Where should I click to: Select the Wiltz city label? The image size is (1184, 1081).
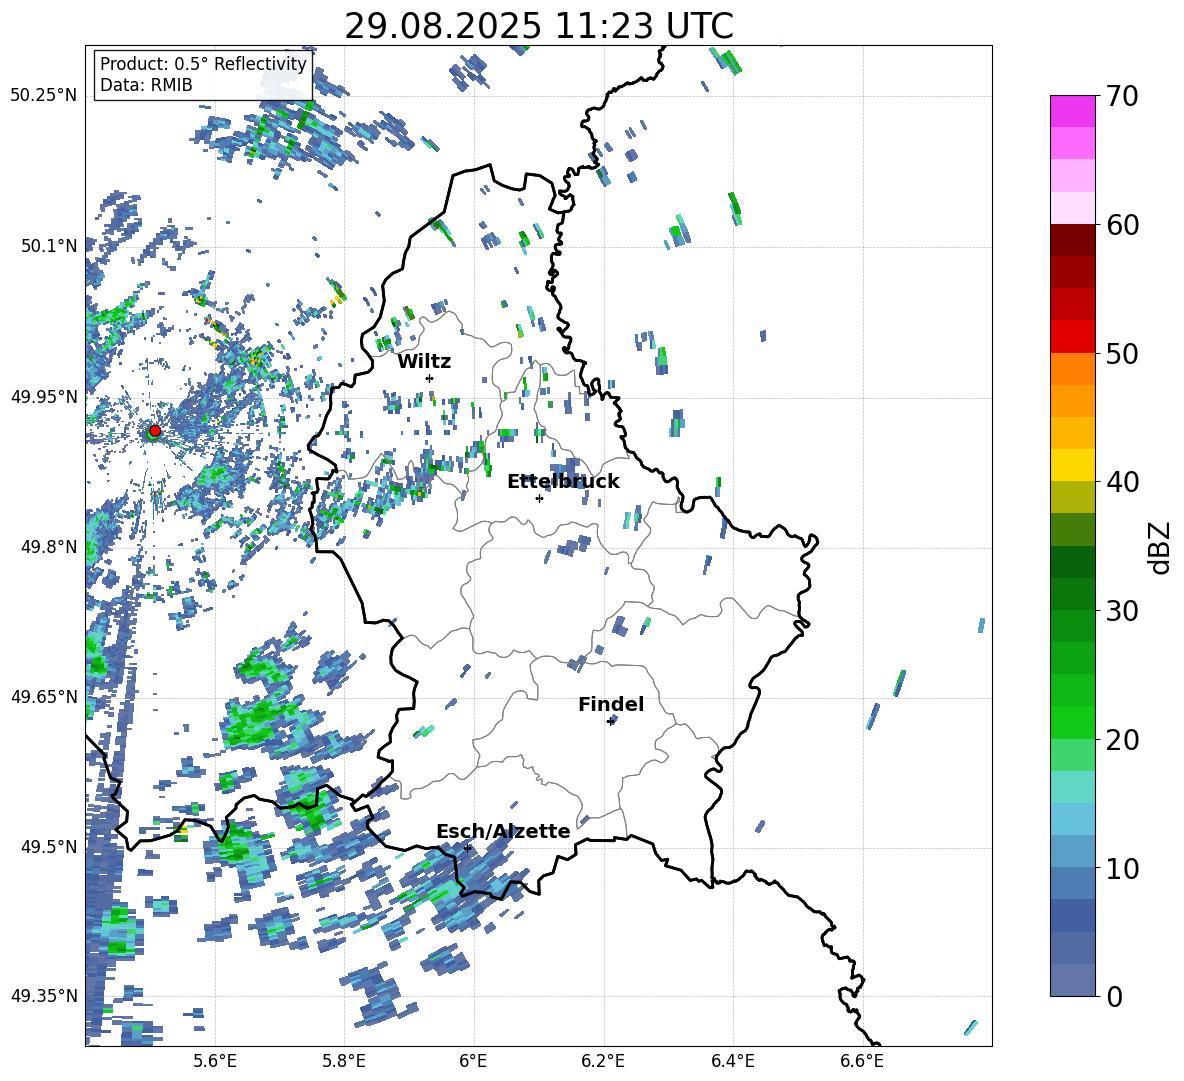coord(424,362)
